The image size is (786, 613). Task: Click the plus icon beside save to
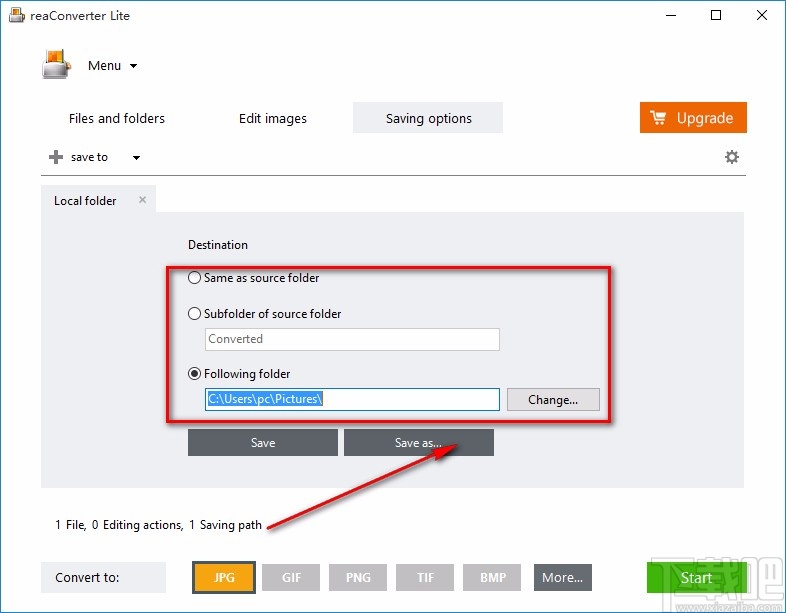[56, 157]
